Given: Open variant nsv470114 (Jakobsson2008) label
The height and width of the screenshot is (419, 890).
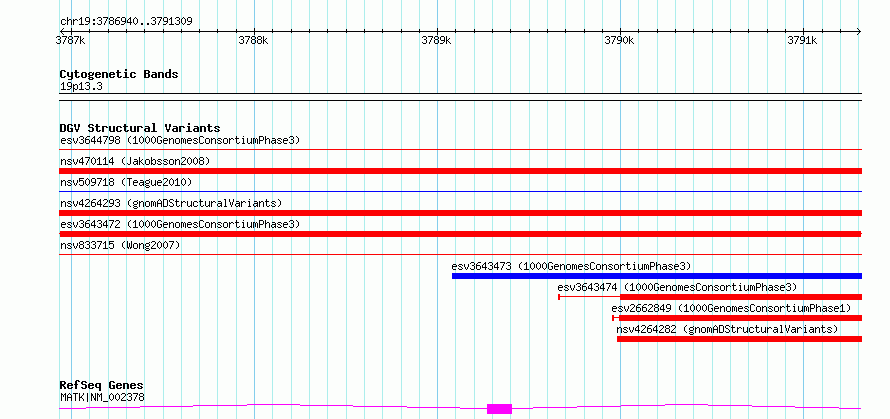Looking at the screenshot, I should tap(135, 161).
